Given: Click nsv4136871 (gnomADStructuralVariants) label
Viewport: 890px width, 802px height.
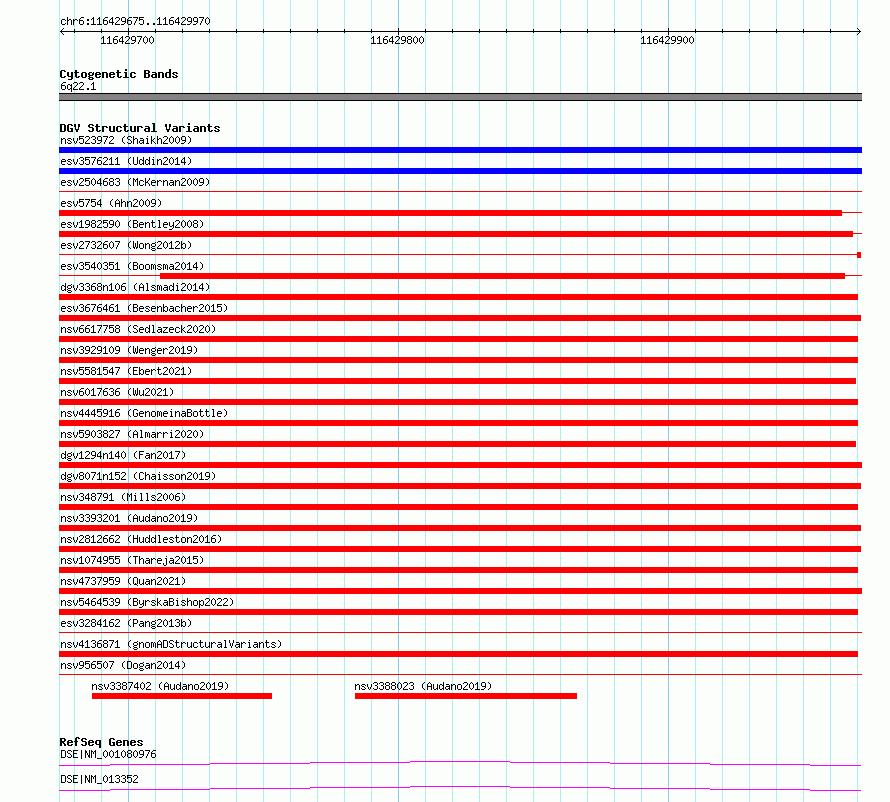Looking at the screenshot, I should [x=171, y=644].
